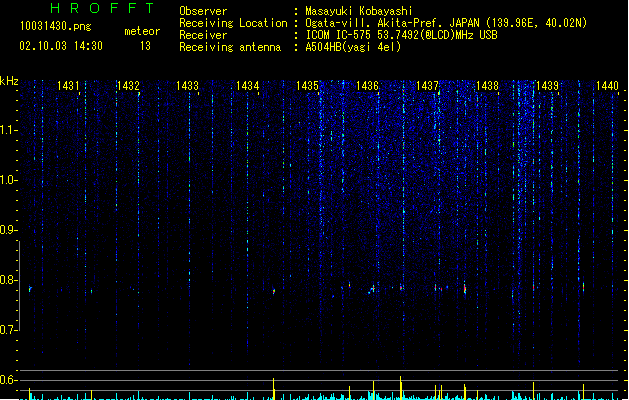
Task: Click the 0.7 kHz axis label
Action: (x=8, y=330)
